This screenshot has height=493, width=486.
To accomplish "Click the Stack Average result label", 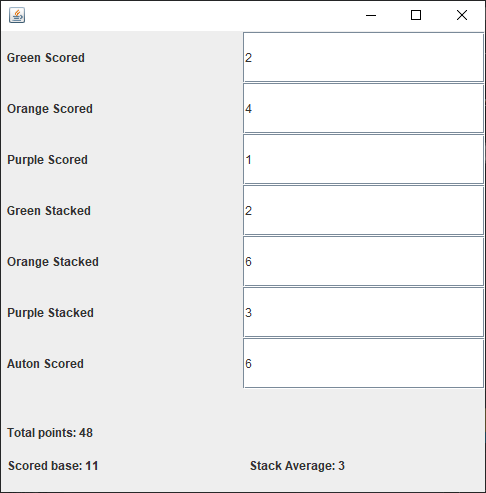I will tap(297, 466).
